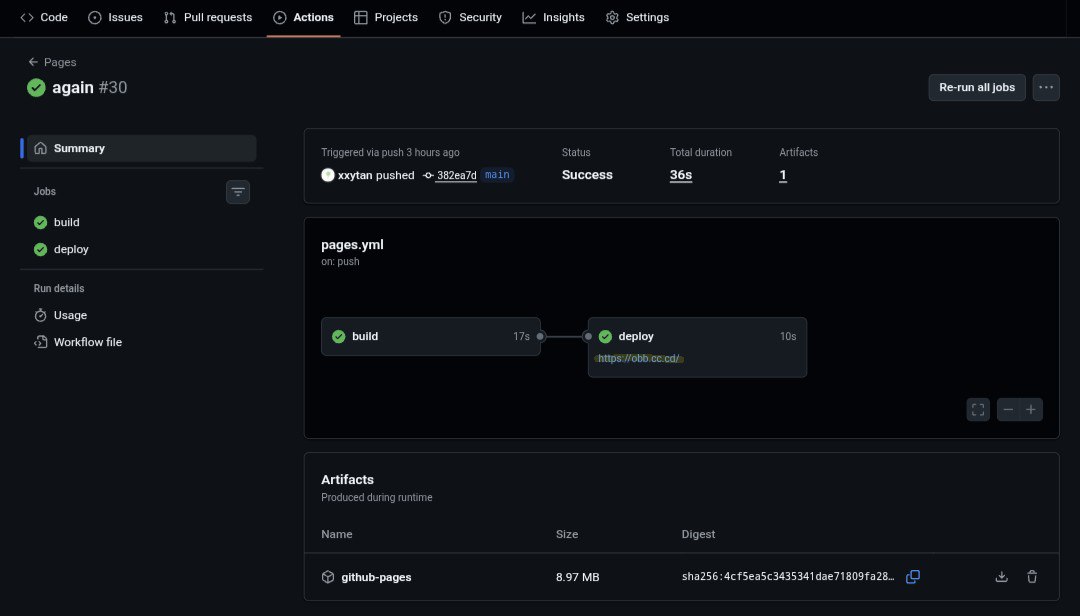Open the Issues tab
The width and height of the screenshot is (1080, 616).
tap(115, 17)
